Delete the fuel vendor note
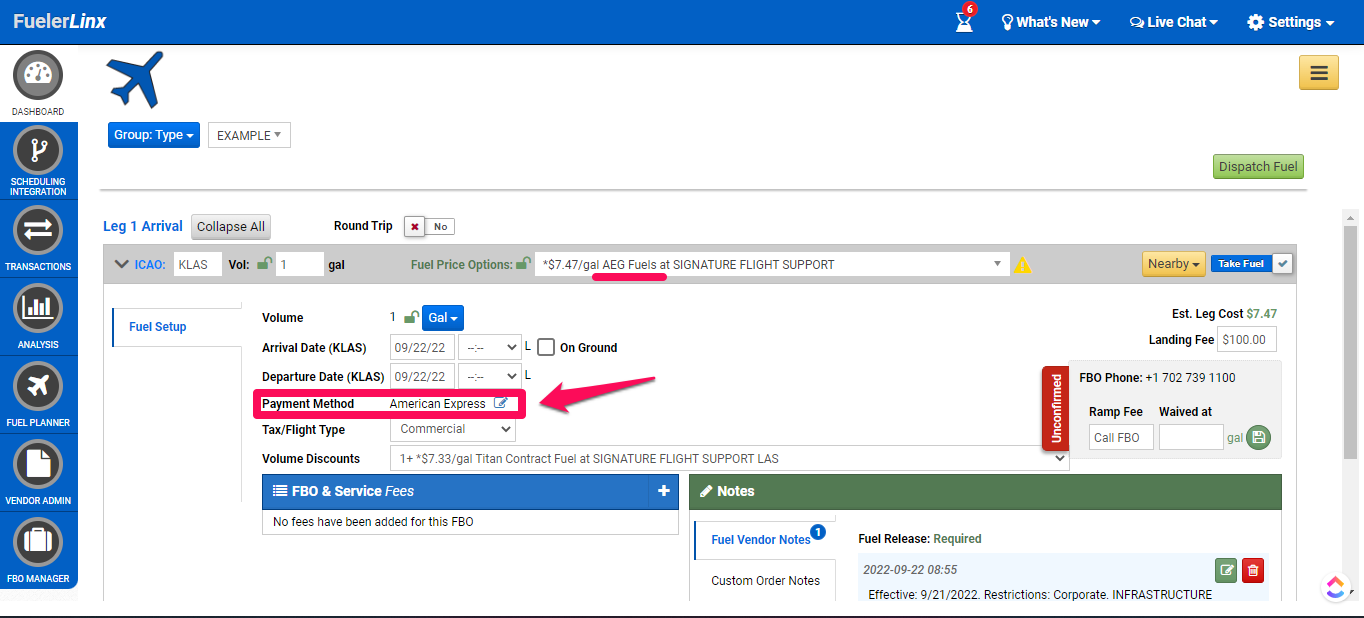The image size is (1364, 618). pos(1253,570)
